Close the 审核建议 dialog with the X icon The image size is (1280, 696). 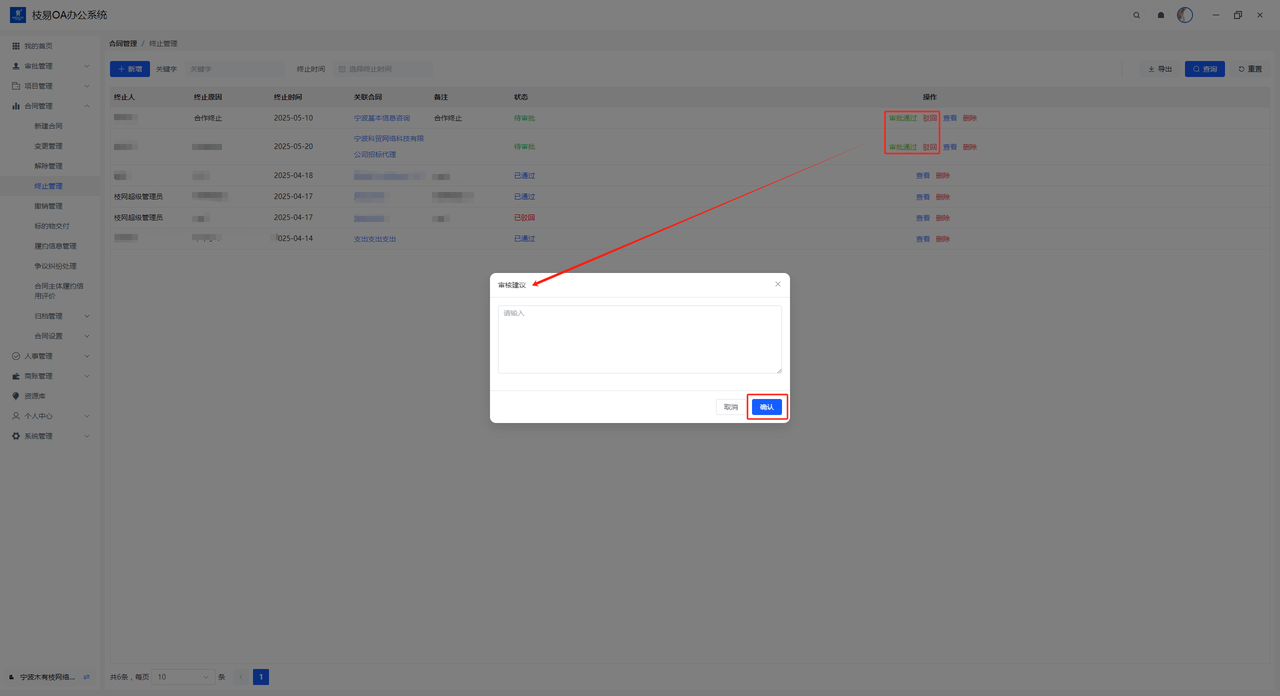(778, 284)
